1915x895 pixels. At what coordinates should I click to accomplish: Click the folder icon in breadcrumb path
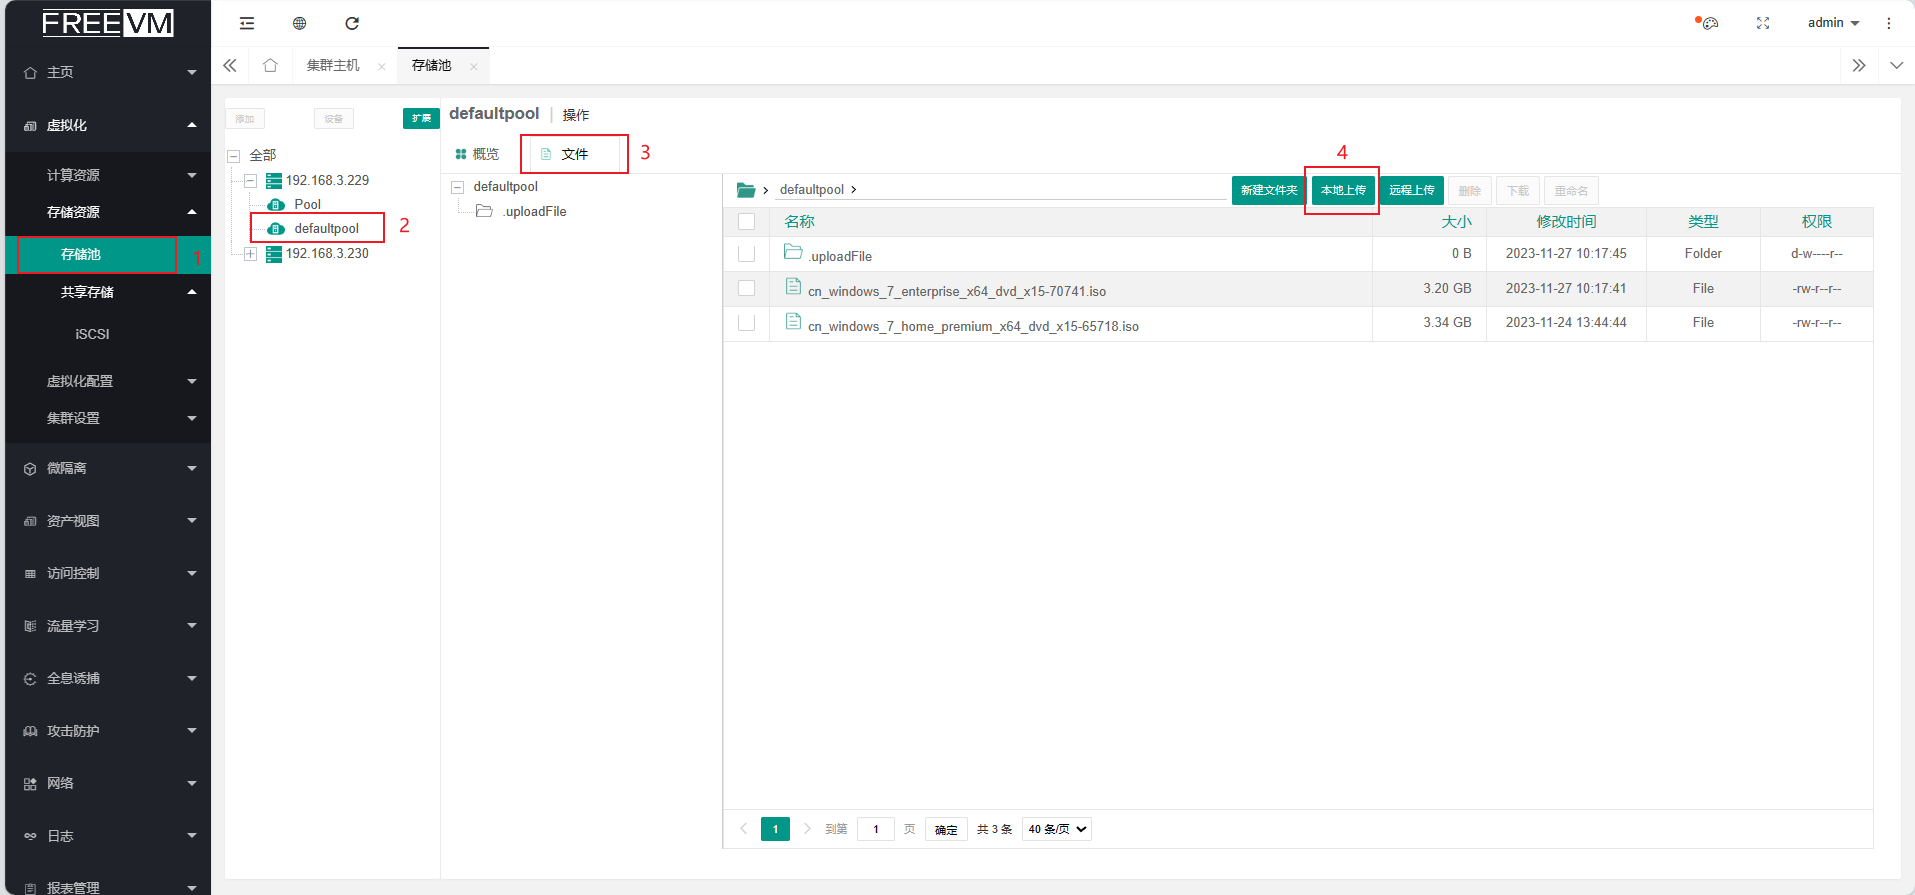pos(746,190)
